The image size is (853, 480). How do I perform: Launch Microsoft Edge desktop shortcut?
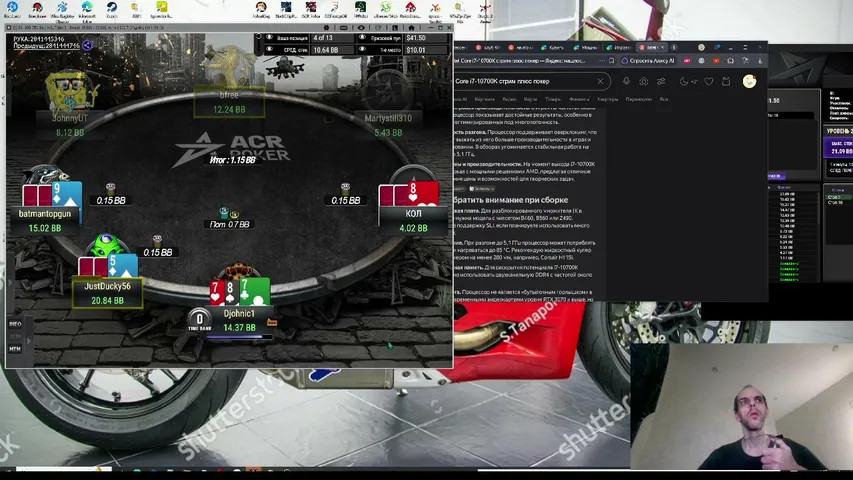[x=87, y=9]
